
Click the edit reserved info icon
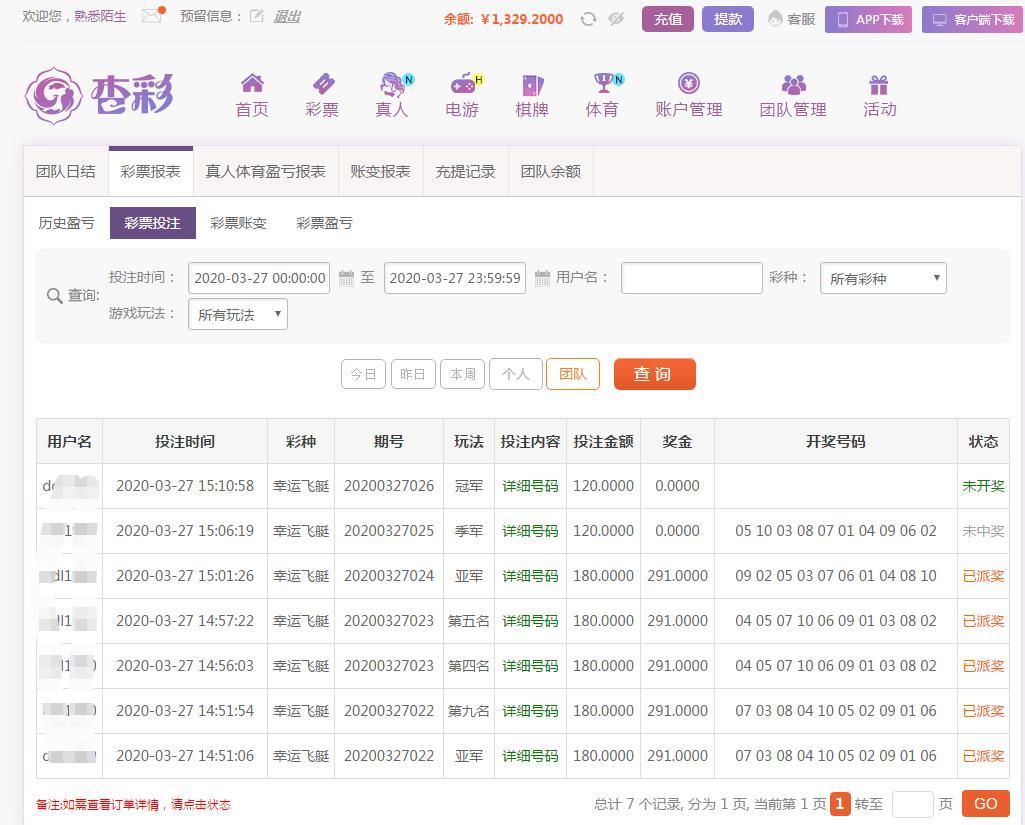click(257, 16)
